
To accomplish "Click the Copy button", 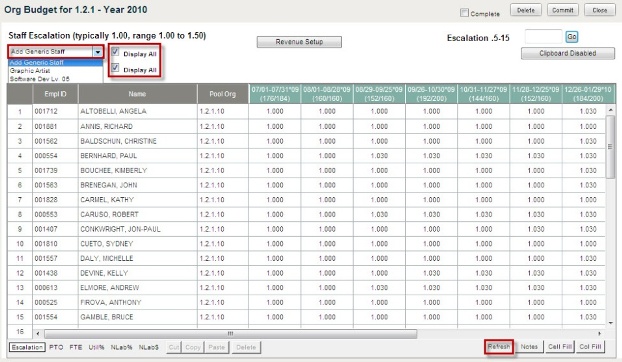I will tap(193, 347).
